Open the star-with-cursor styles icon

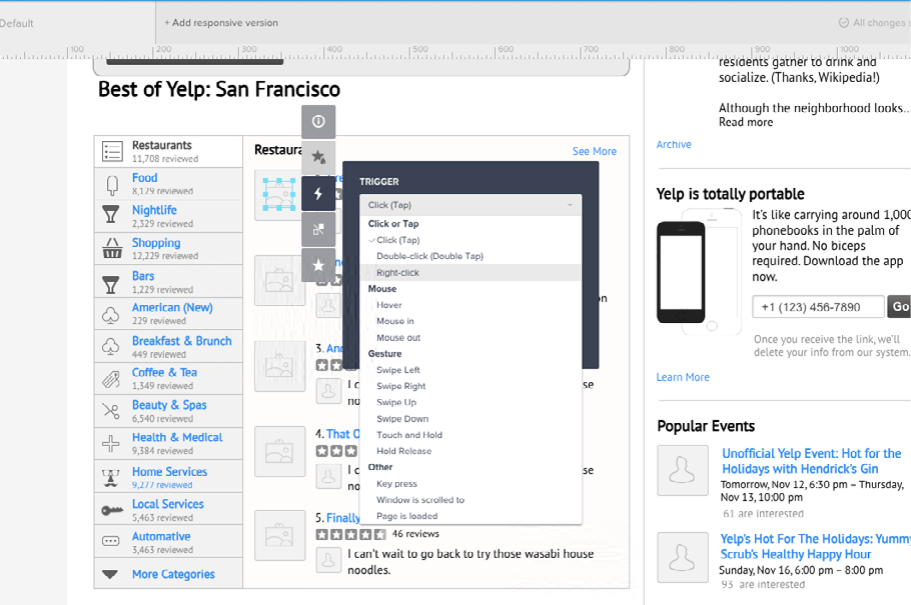[x=318, y=157]
